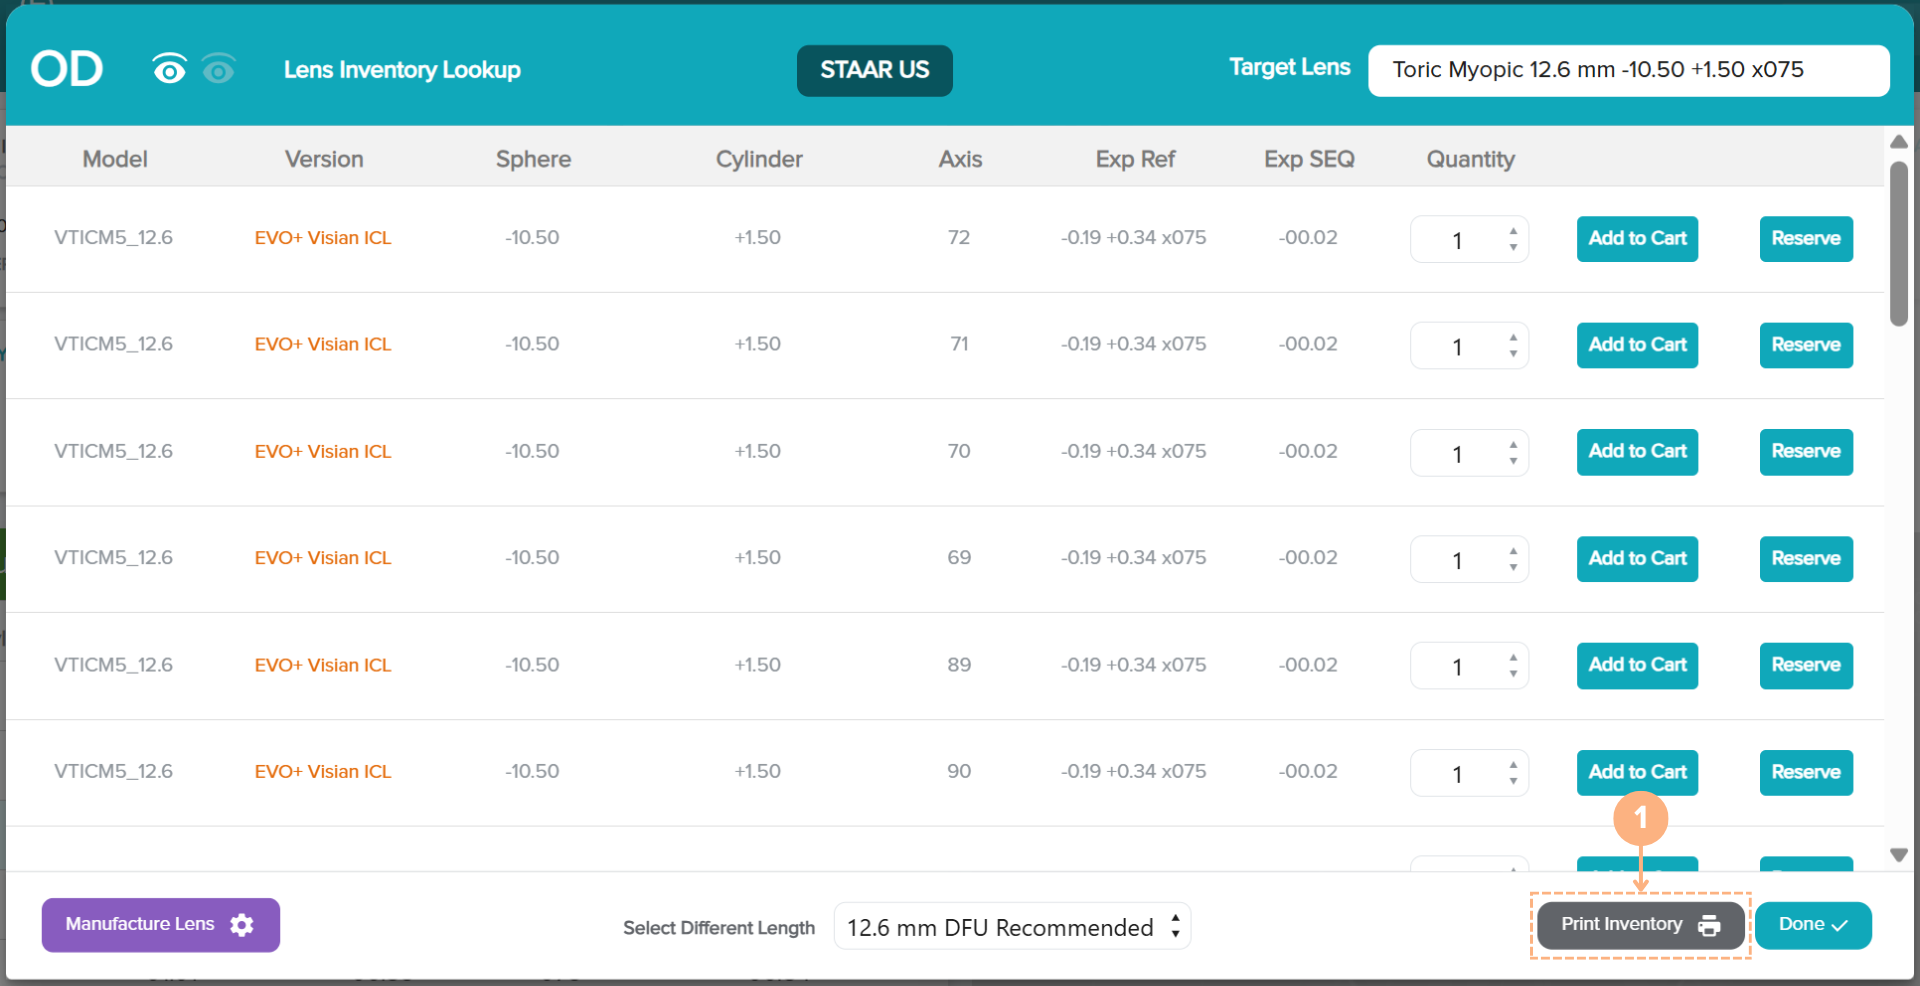1920x986 pixels.
Task: Open EVO+ Visian ICL link in first row
Action: [x=322, y=238]
